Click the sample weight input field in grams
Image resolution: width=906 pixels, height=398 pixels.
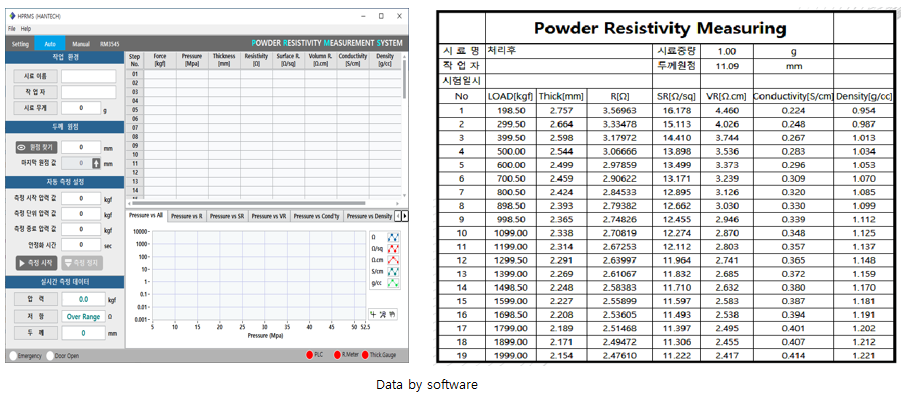click(x=81, y=107)
